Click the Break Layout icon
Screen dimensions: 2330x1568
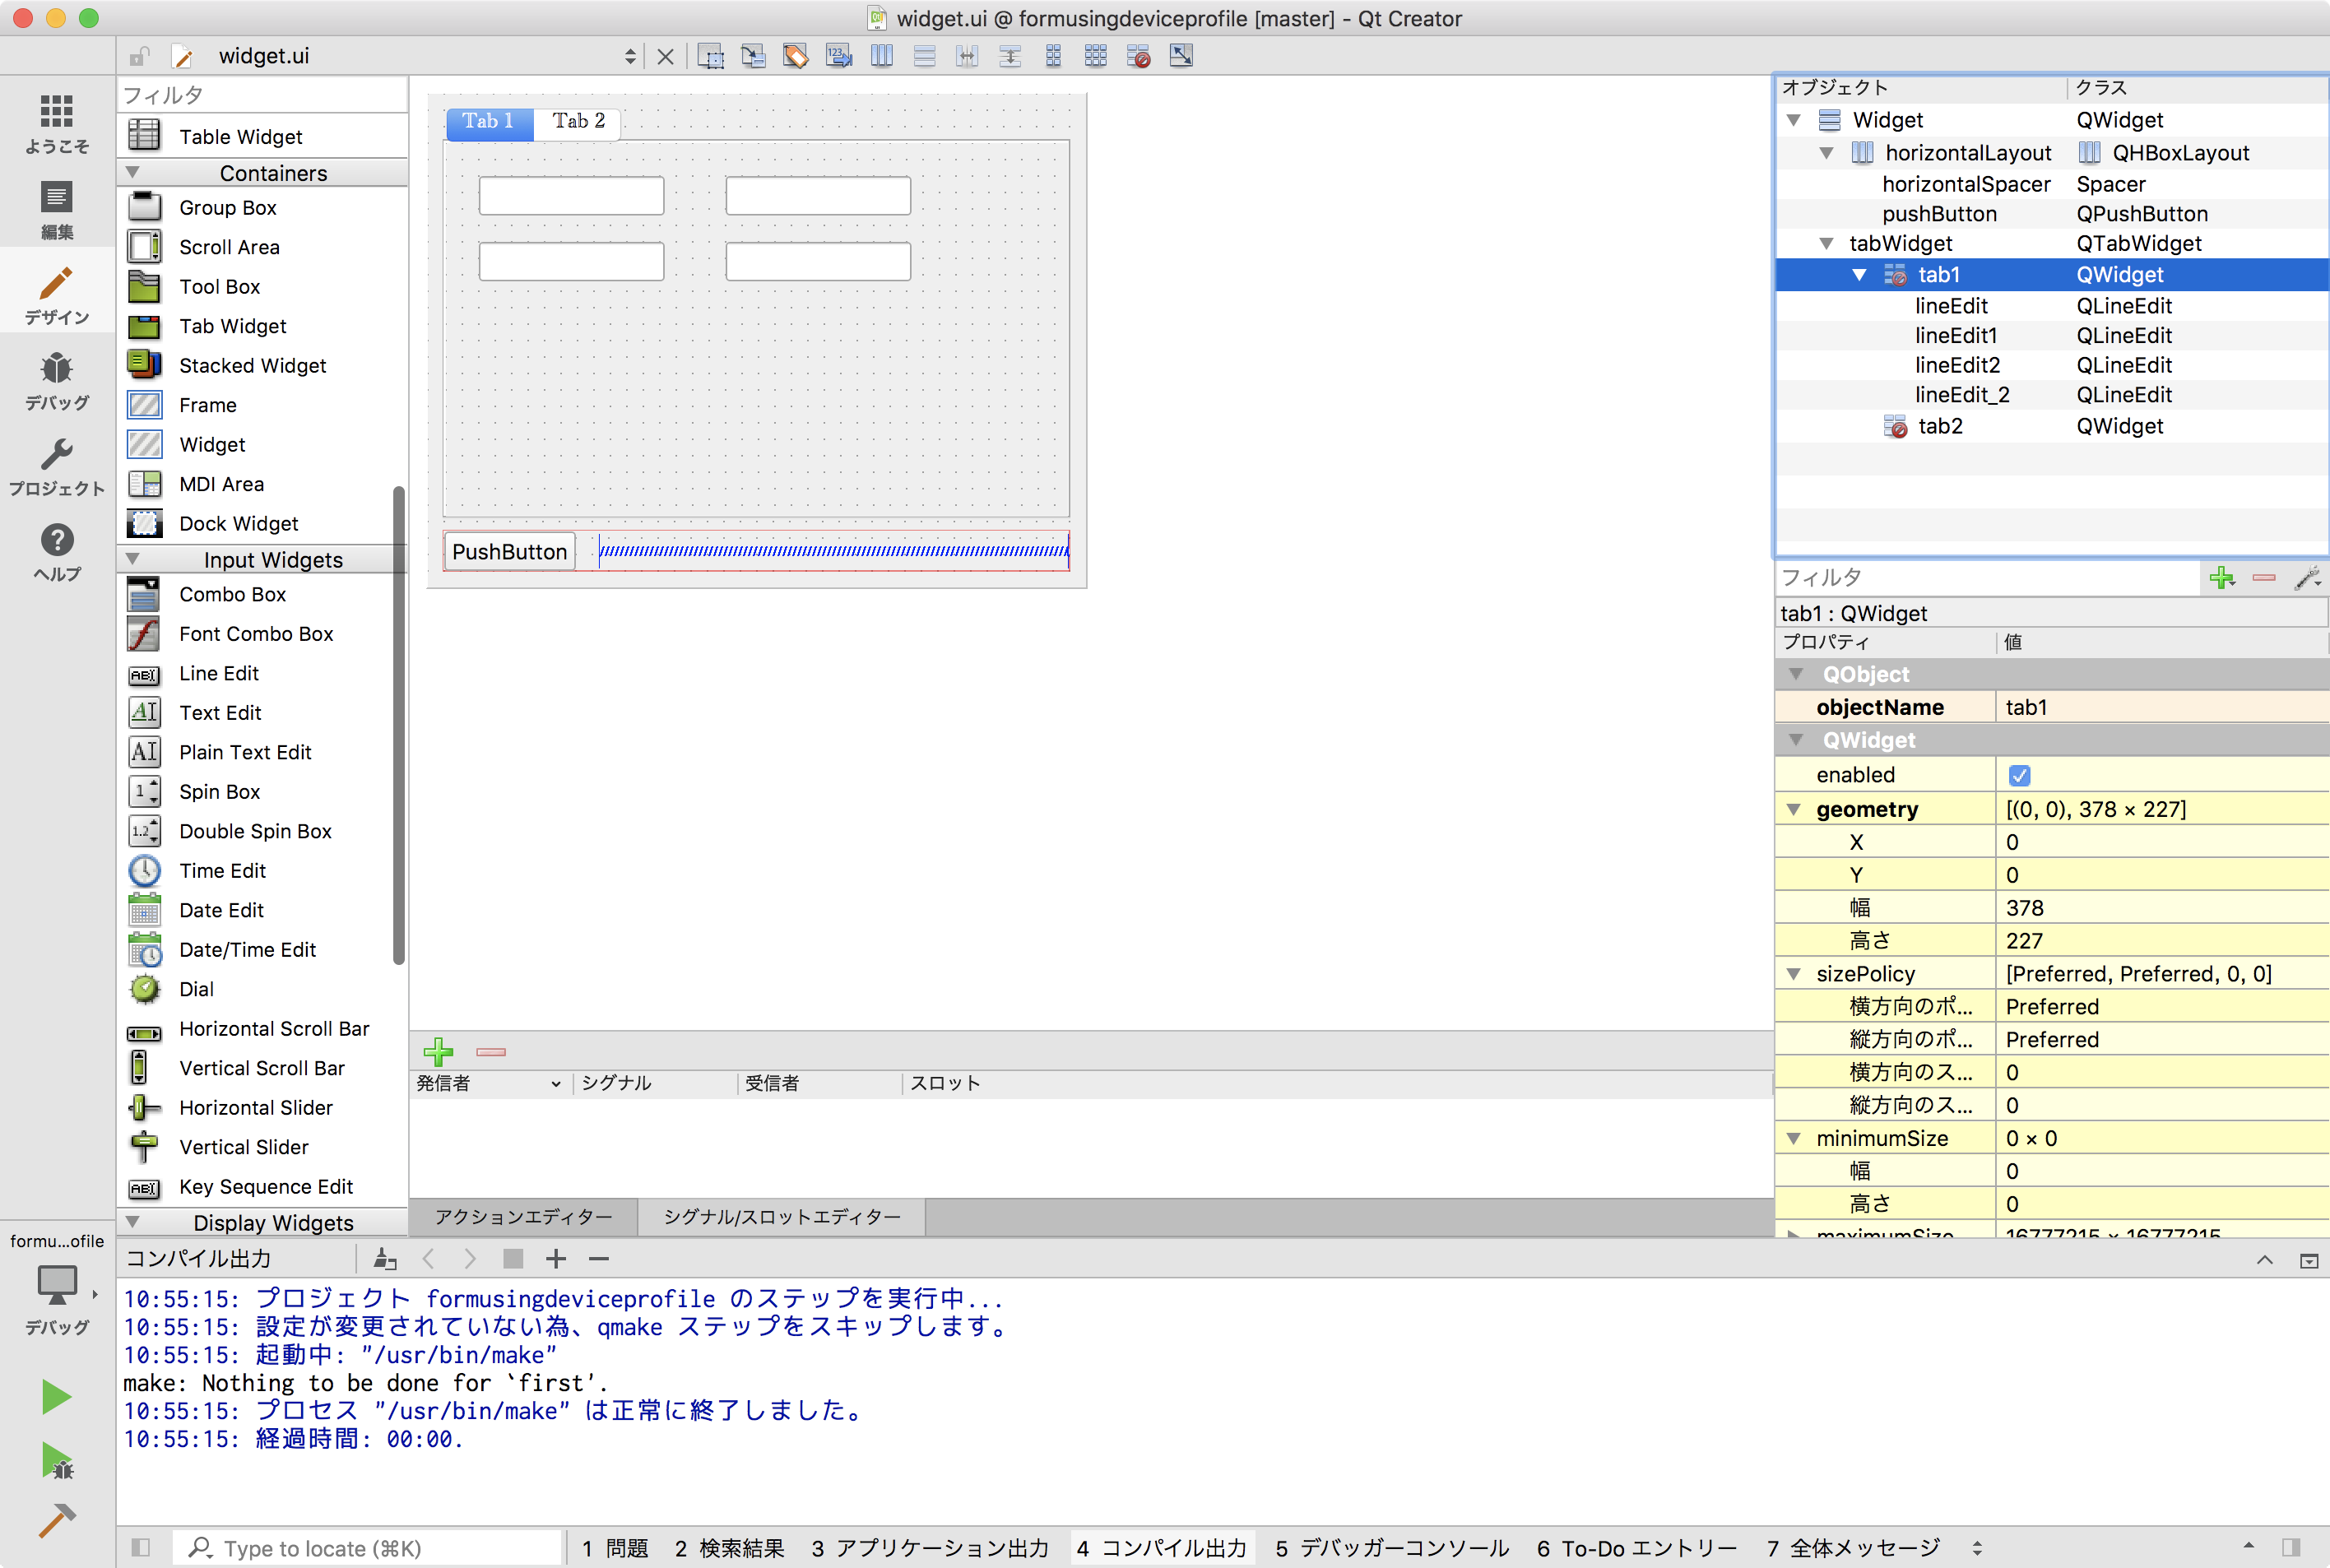pyautogui.click(x=1138, y=56)
